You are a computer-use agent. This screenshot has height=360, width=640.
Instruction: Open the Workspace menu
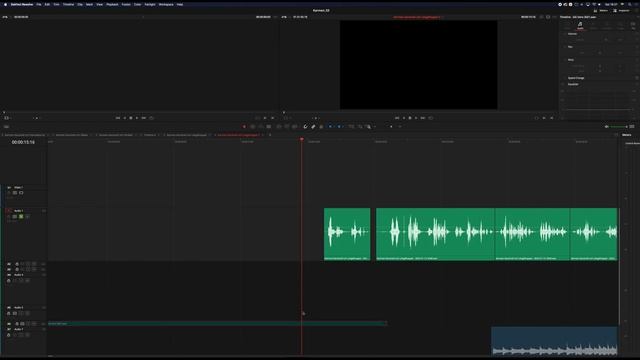tap(166, 4)
